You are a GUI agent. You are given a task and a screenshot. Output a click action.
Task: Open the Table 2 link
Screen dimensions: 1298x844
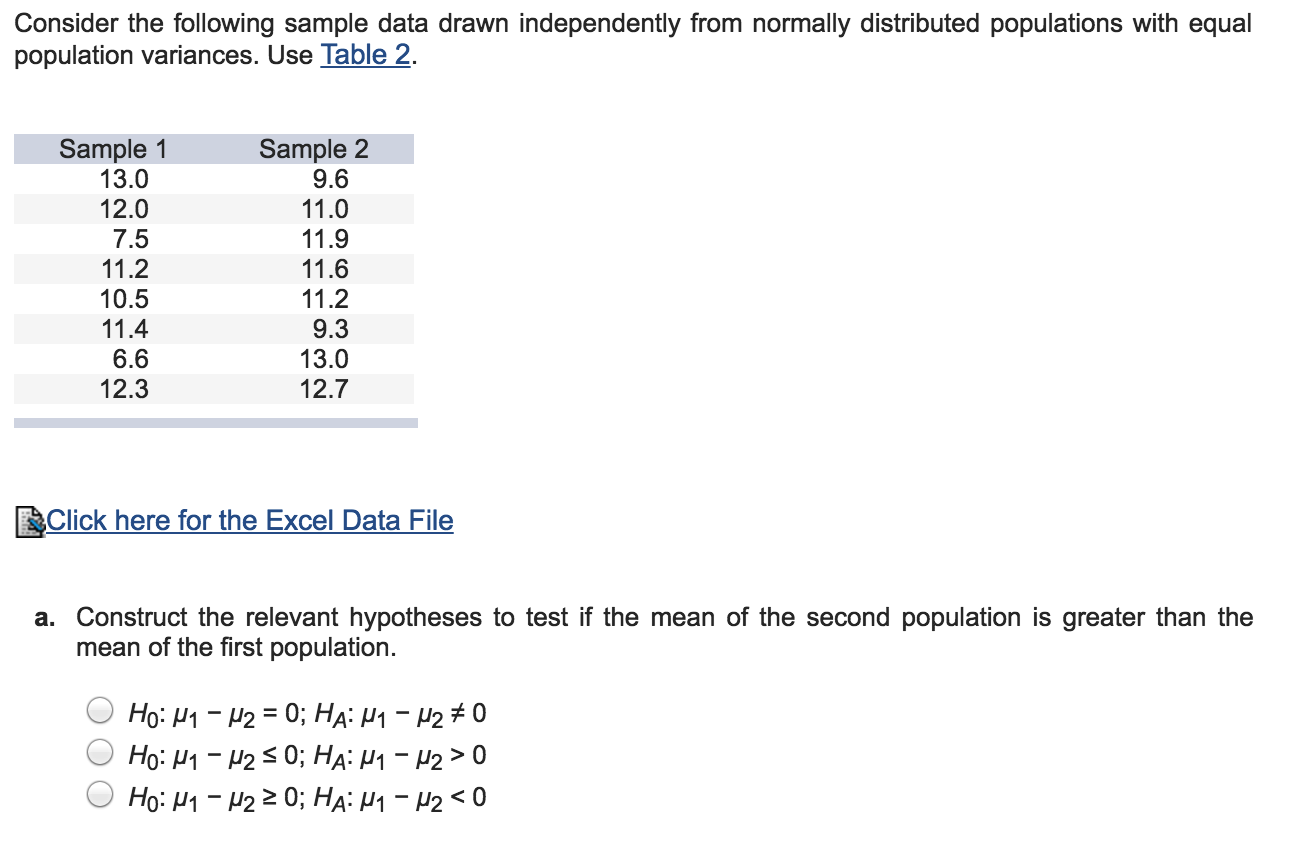(x=364, y=55)
